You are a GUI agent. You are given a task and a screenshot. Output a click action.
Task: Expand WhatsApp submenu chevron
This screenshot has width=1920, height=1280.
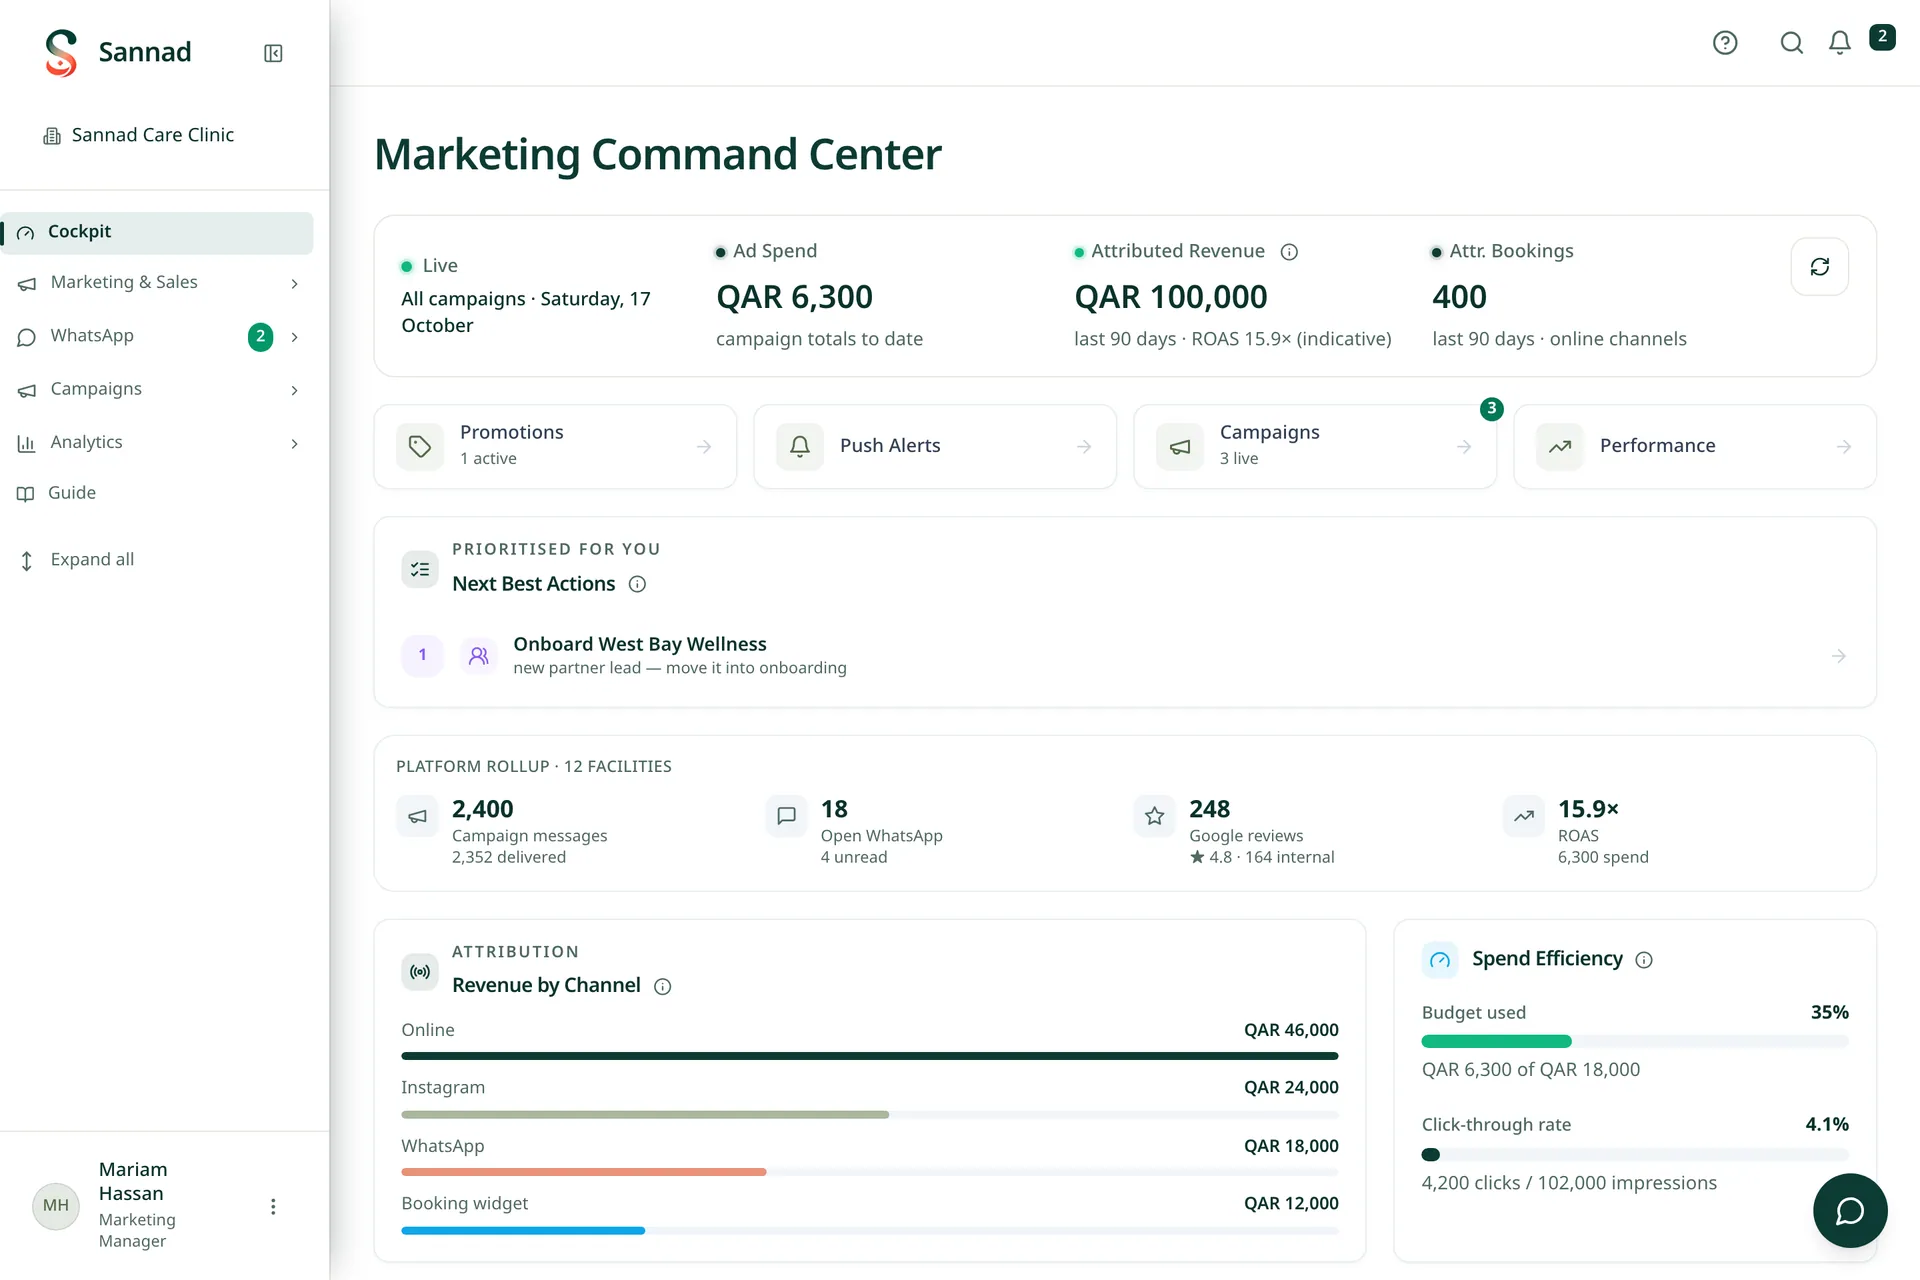coord(294,337)
